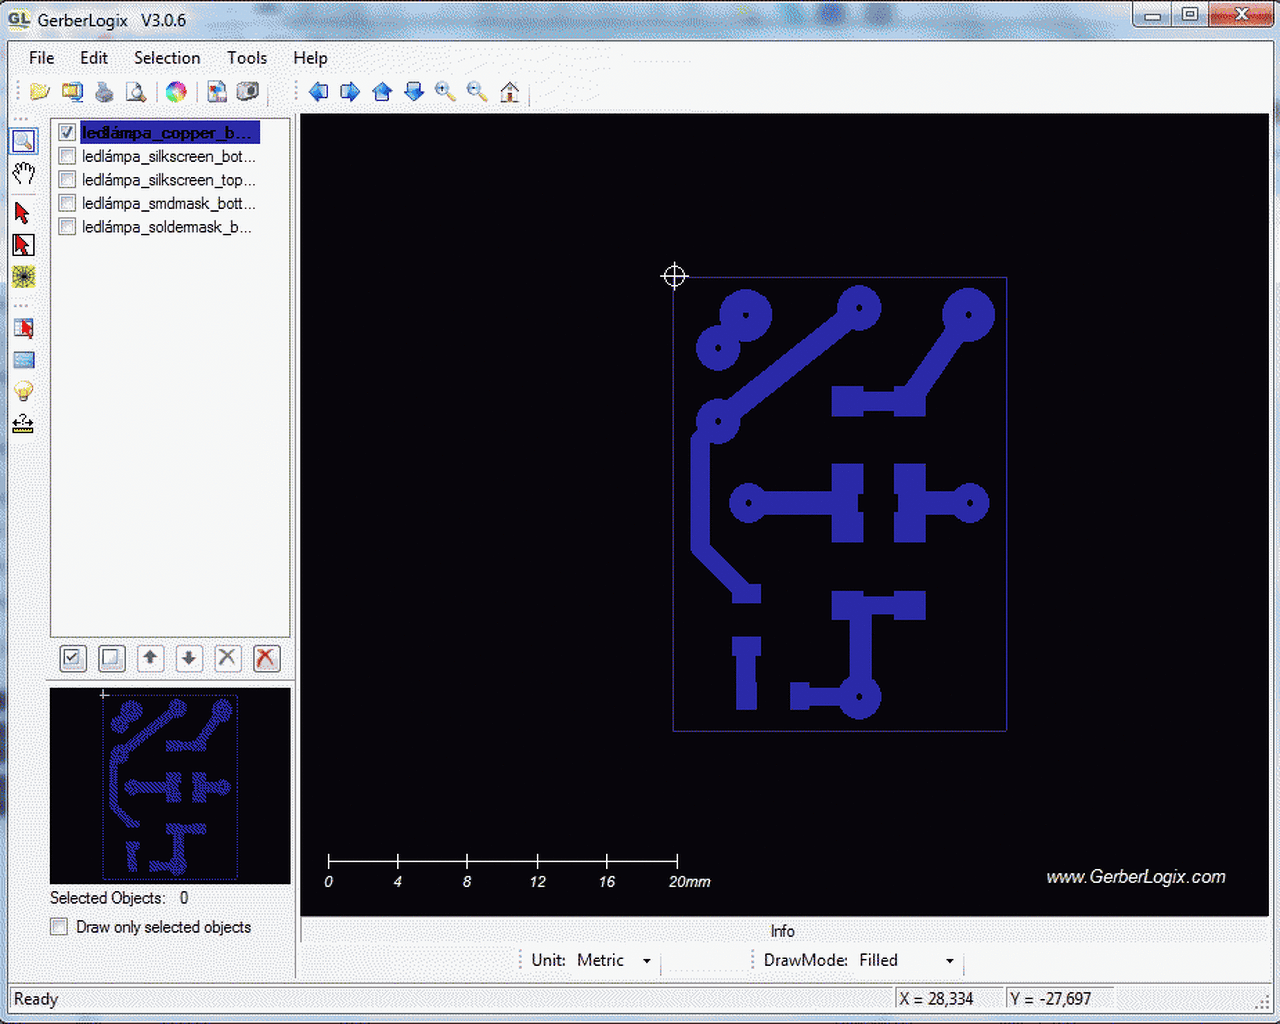
Task: Click the open file folder icon
Action: (39, 92)
